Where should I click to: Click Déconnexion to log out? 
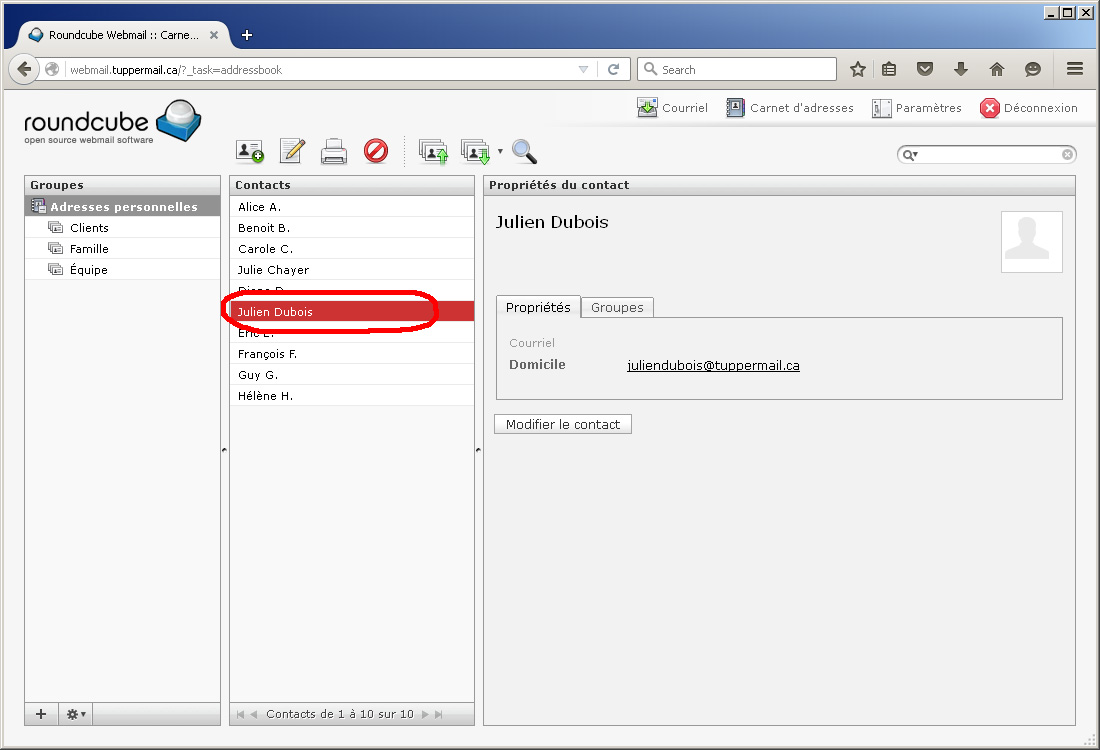coord(1029,108)
